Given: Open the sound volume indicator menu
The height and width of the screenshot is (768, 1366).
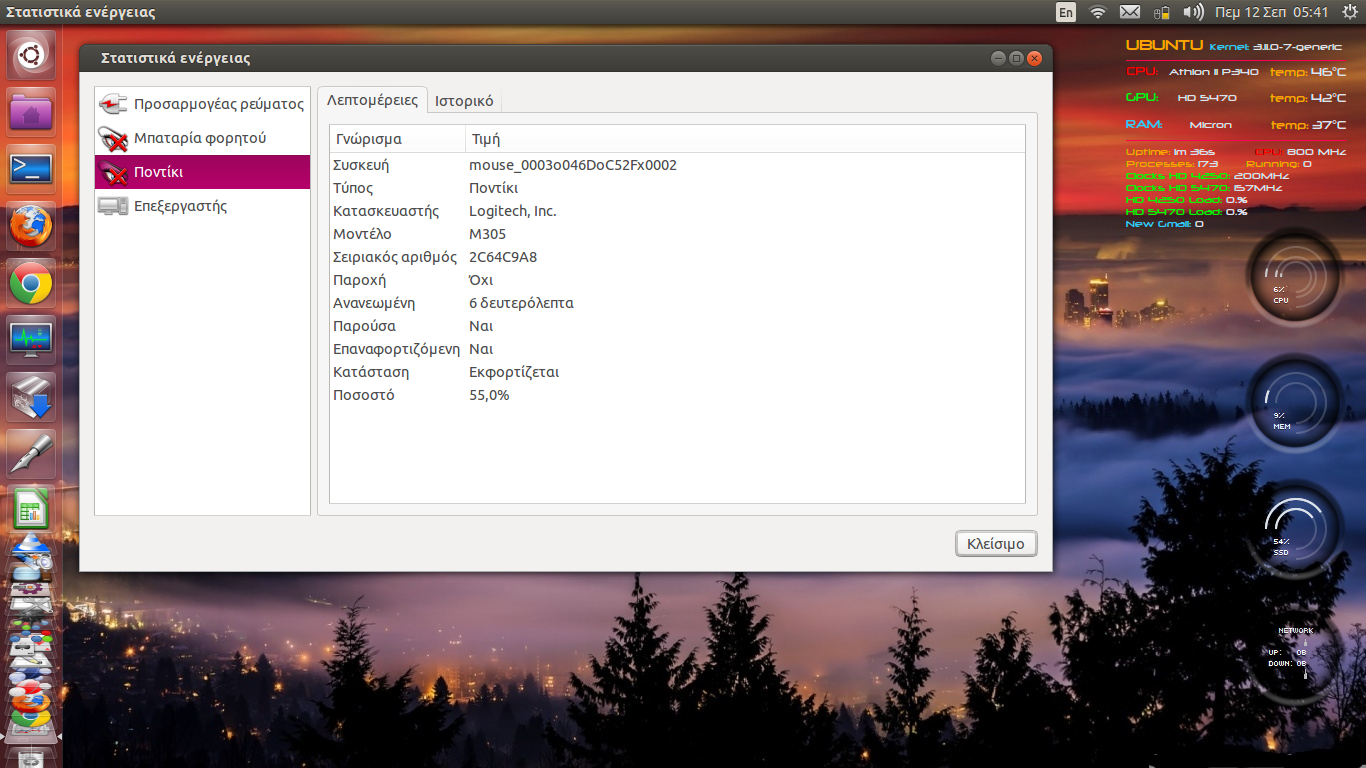Looking at the screenshot, I should coord(1193,12).
